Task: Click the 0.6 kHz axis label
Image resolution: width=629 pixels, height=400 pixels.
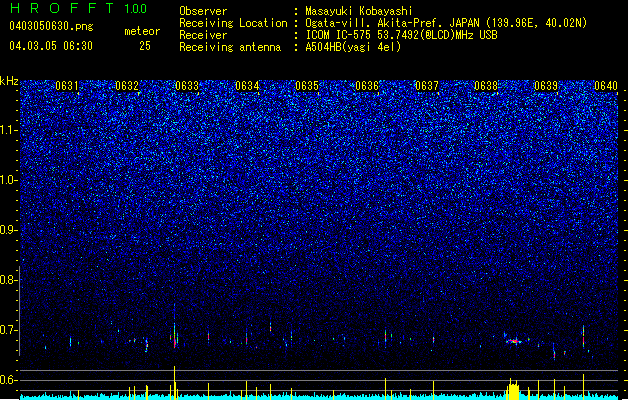Action: point(9,380)
